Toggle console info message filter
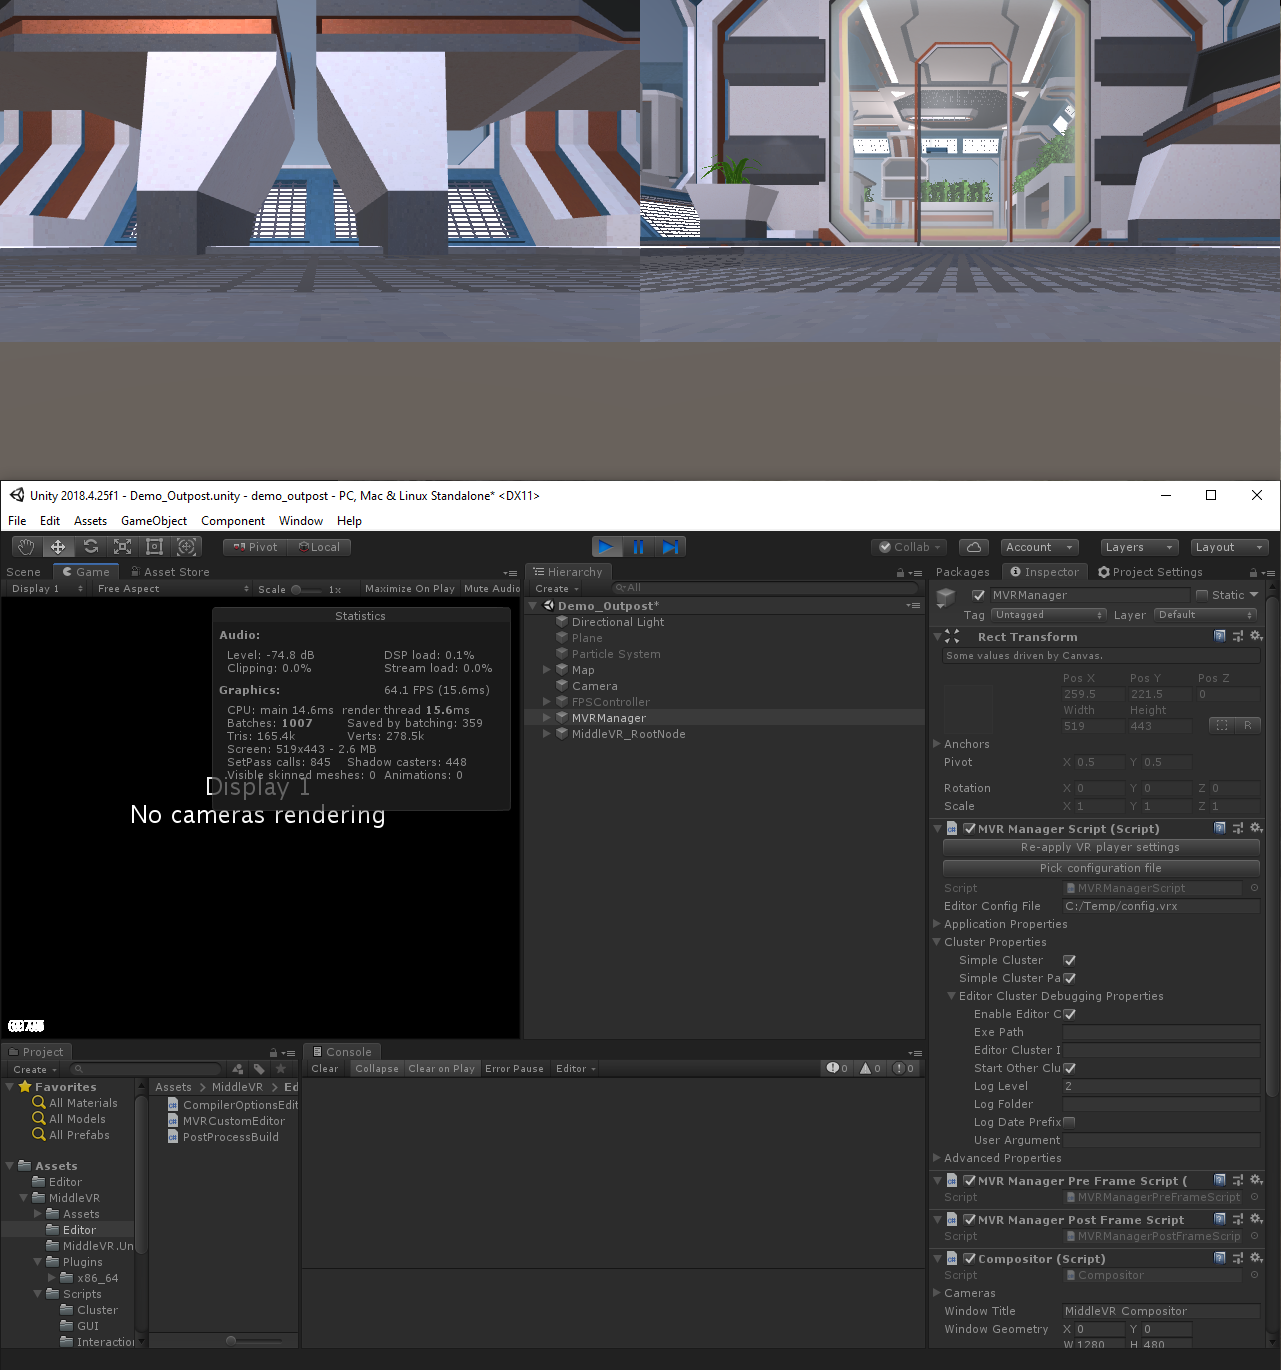Screen dimensions: 1281x1370 pyautogui.click(x=837, y=1068)
